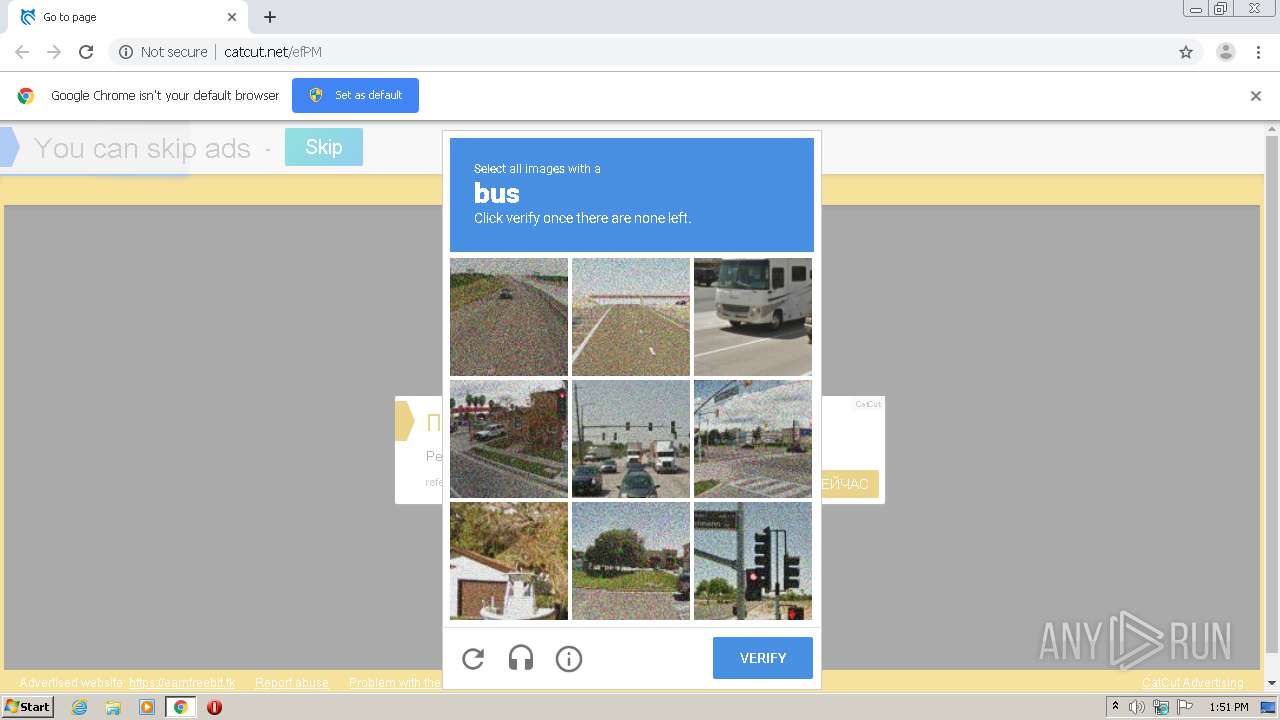Screen dimensions: 1280x720
Task: Click the yellow ad button behind captcha
Action: 850,484
